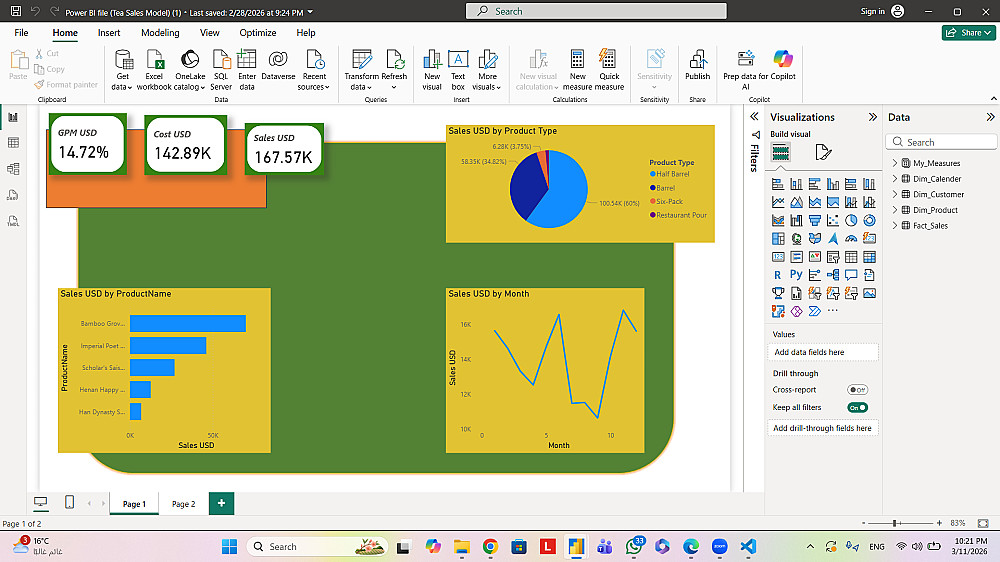
Task: Select the scatter chart visual
Action: [833, 221]
